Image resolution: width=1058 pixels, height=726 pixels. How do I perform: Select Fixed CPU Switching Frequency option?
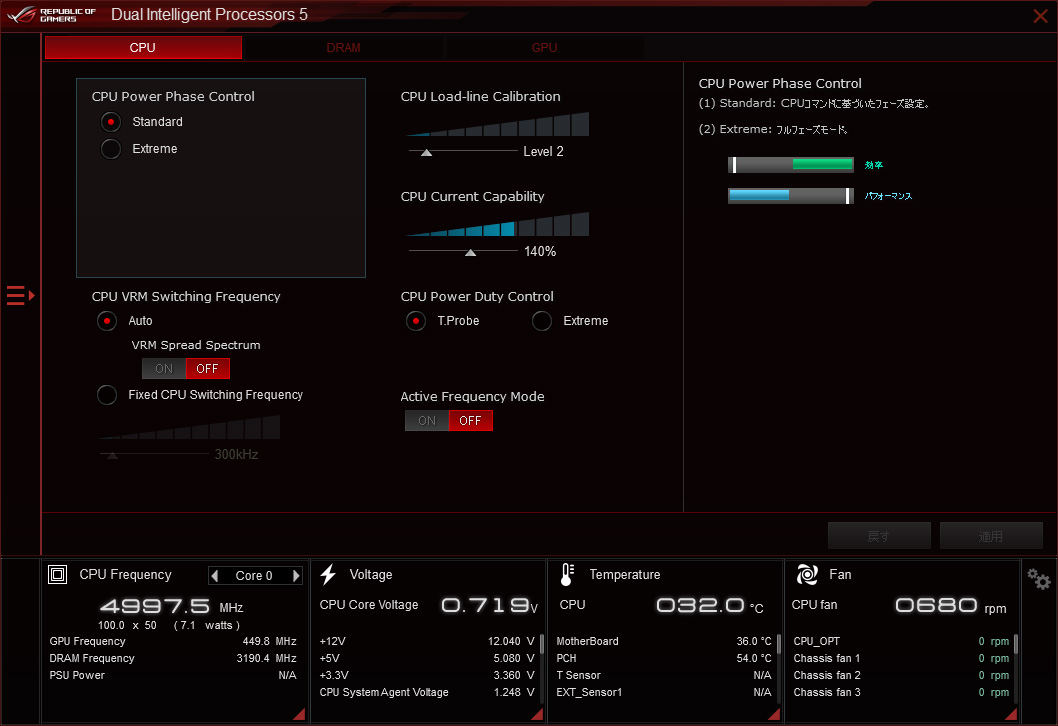tap(107, 395)
